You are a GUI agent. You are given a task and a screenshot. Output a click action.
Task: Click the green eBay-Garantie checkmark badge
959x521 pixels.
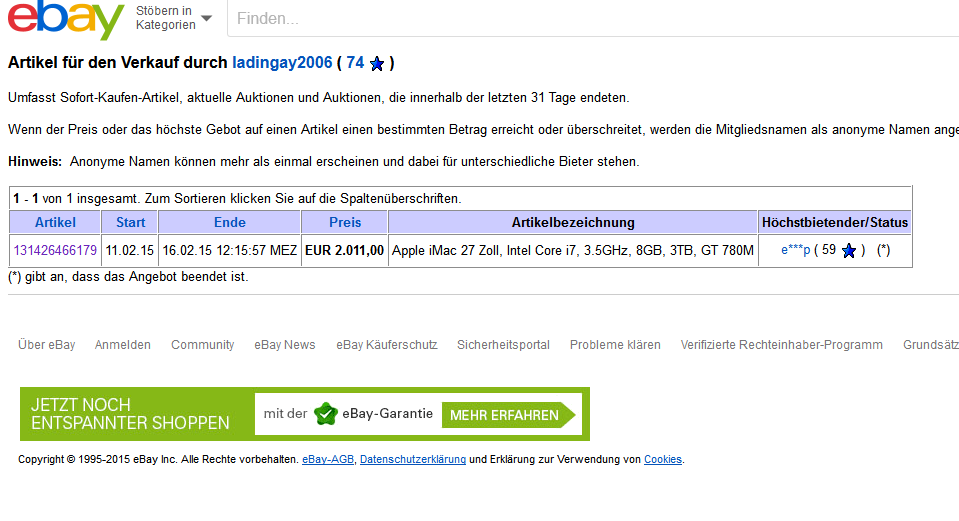[326, 414]
